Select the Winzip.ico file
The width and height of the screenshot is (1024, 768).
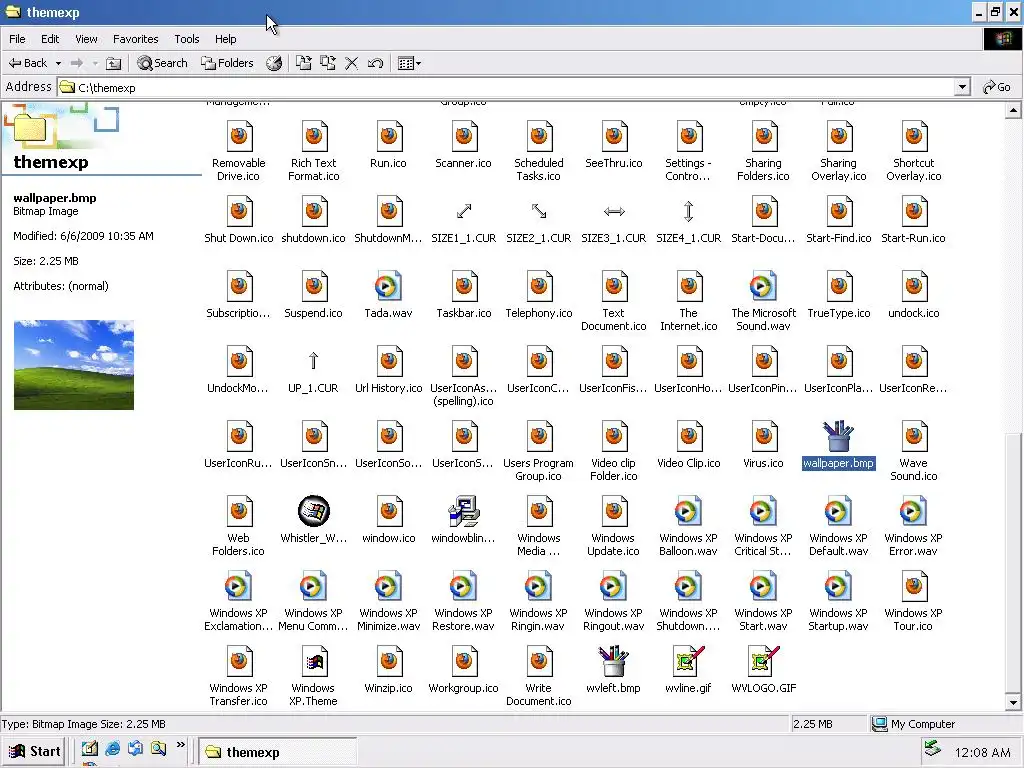coord(389,671)
